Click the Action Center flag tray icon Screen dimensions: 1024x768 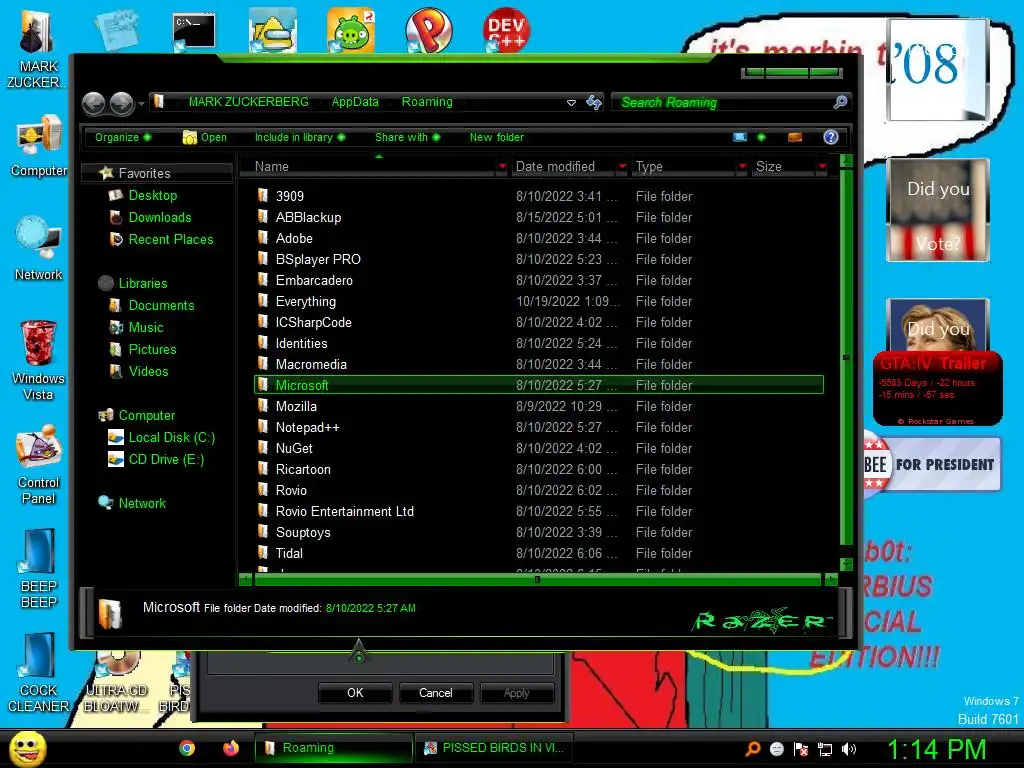801,749
